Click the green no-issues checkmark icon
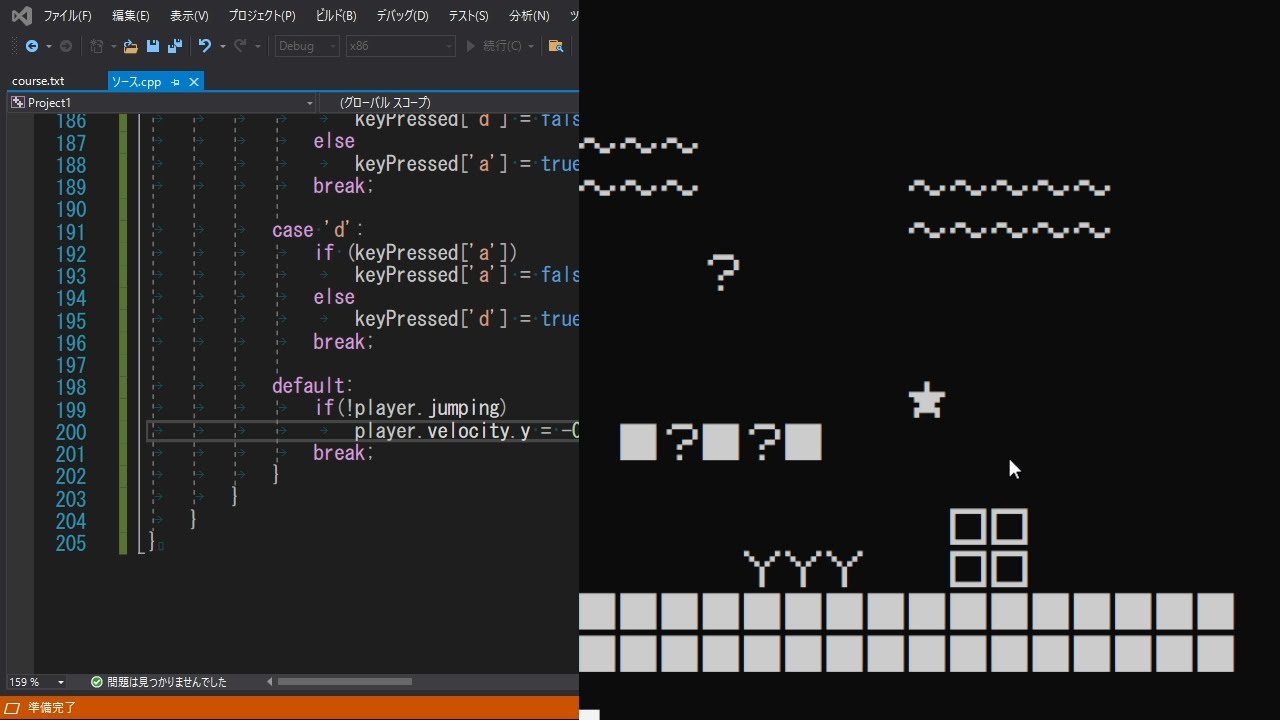The image size is (1280, 720). [x=97, y=682]
